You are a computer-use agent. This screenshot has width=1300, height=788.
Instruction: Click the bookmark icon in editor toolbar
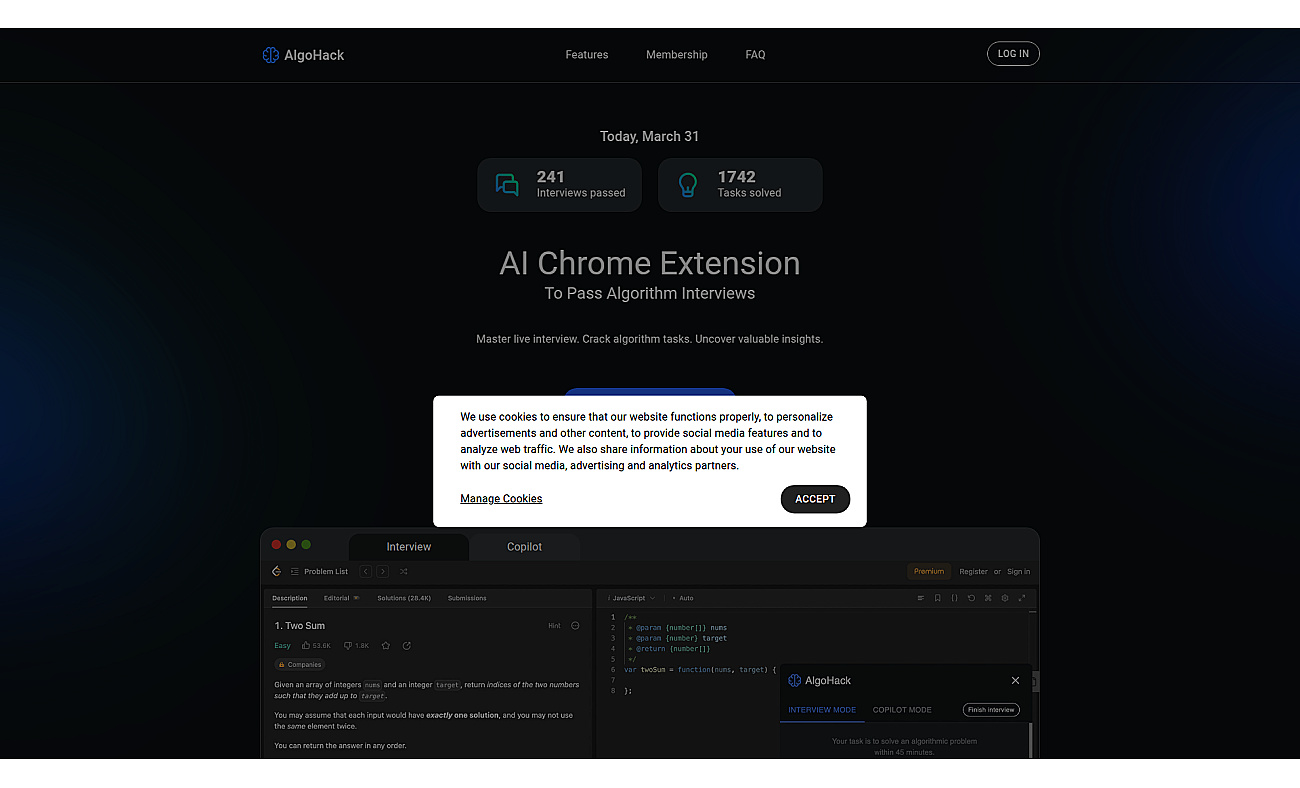click(937, 598)
